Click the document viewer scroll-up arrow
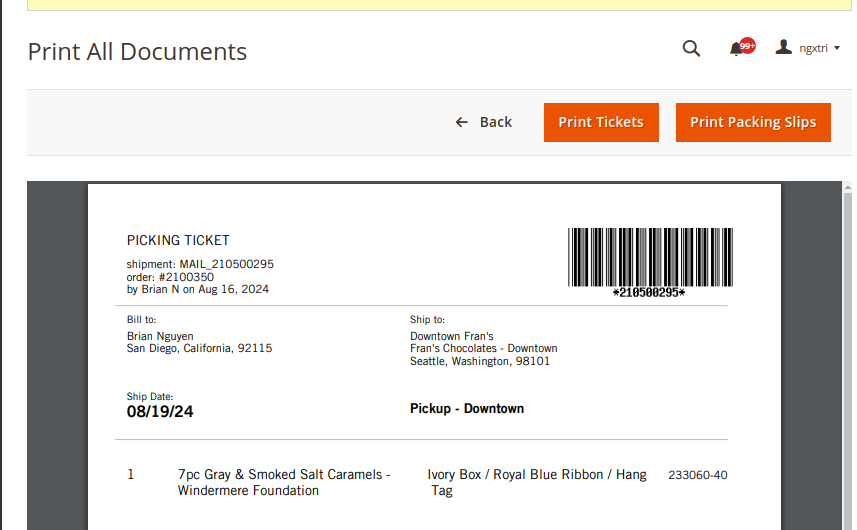 point(848,189)
